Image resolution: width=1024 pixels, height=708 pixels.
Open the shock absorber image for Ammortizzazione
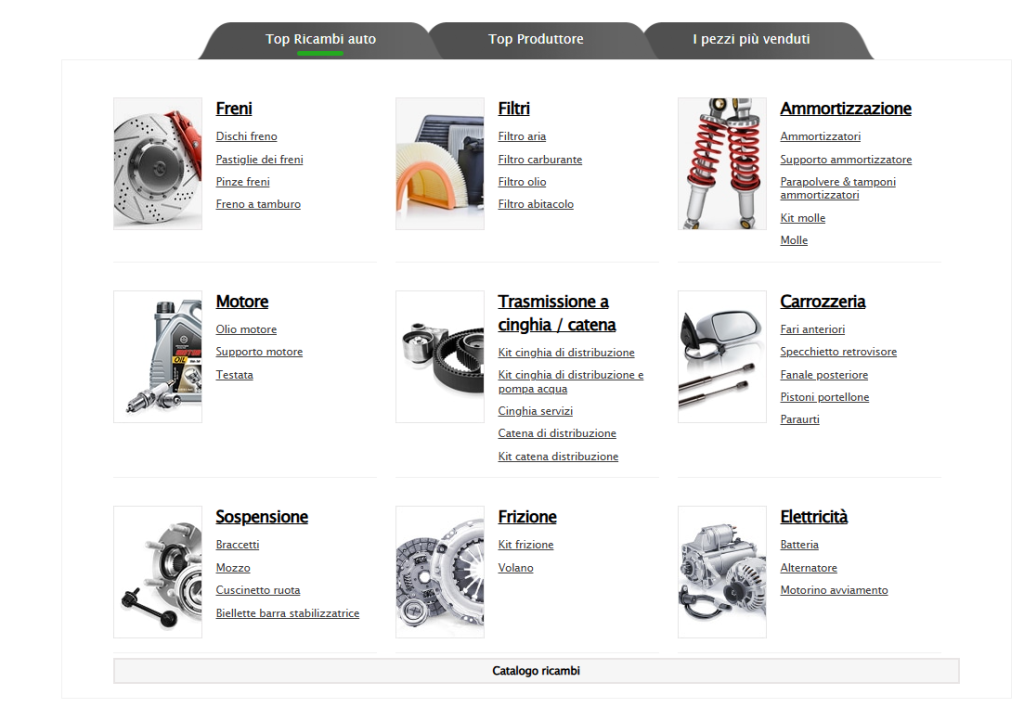tap(722, 163)
